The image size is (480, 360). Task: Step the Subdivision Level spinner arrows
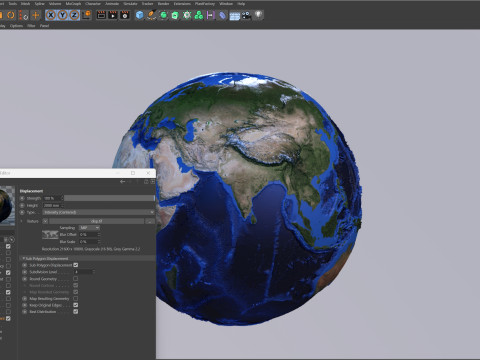(93, 272)
